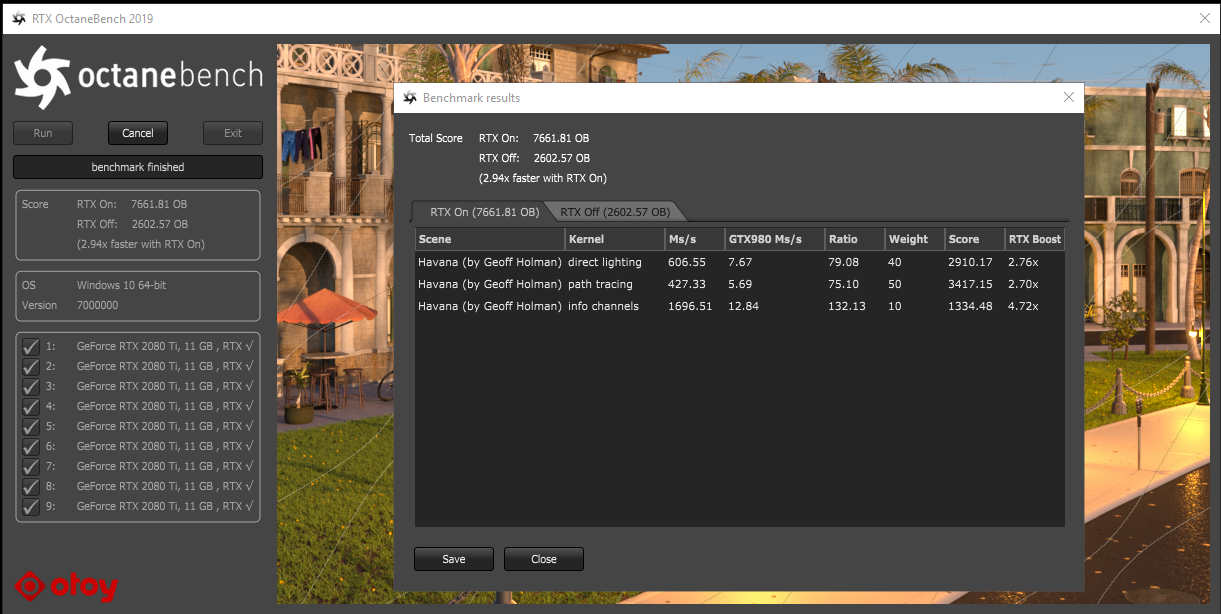Click the GTX980 Ms/s column header

click(x=775, y=239)
